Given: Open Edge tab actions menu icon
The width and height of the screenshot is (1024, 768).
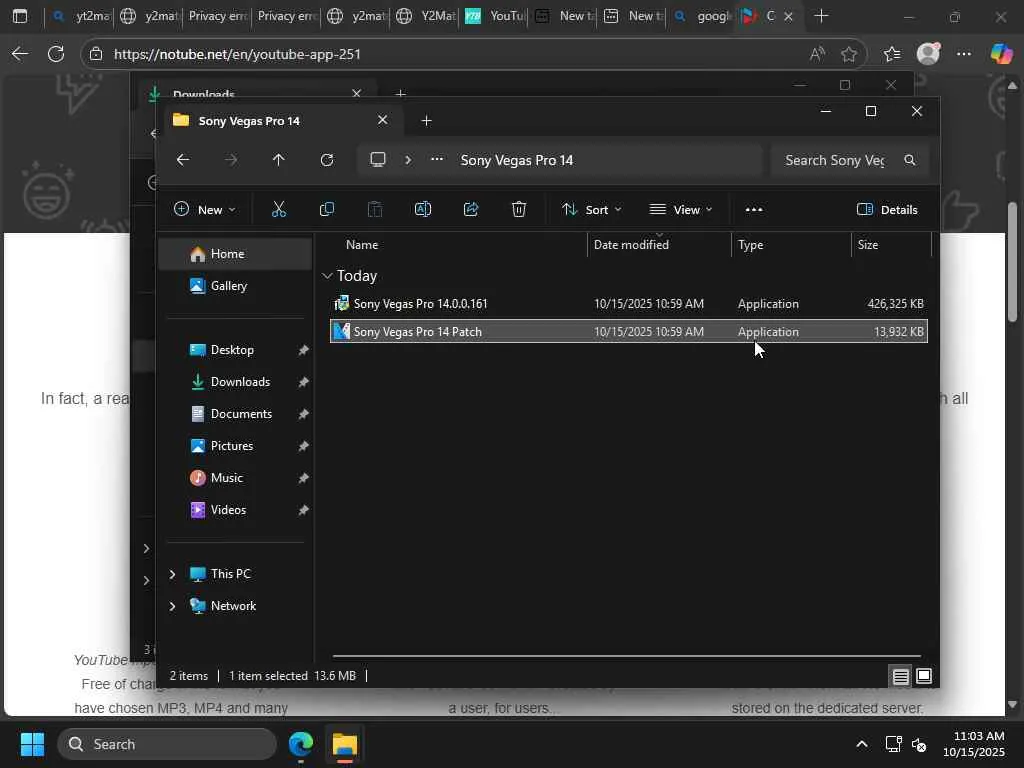Looking at the screenshot, I should (x=20, y=16).
